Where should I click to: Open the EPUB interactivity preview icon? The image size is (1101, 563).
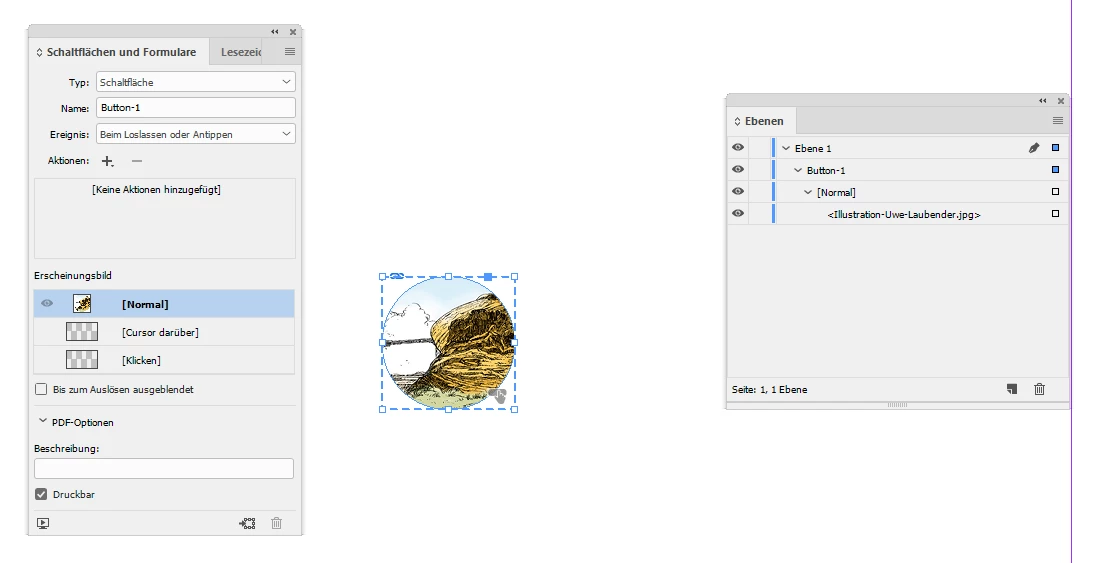coord(43,523)
